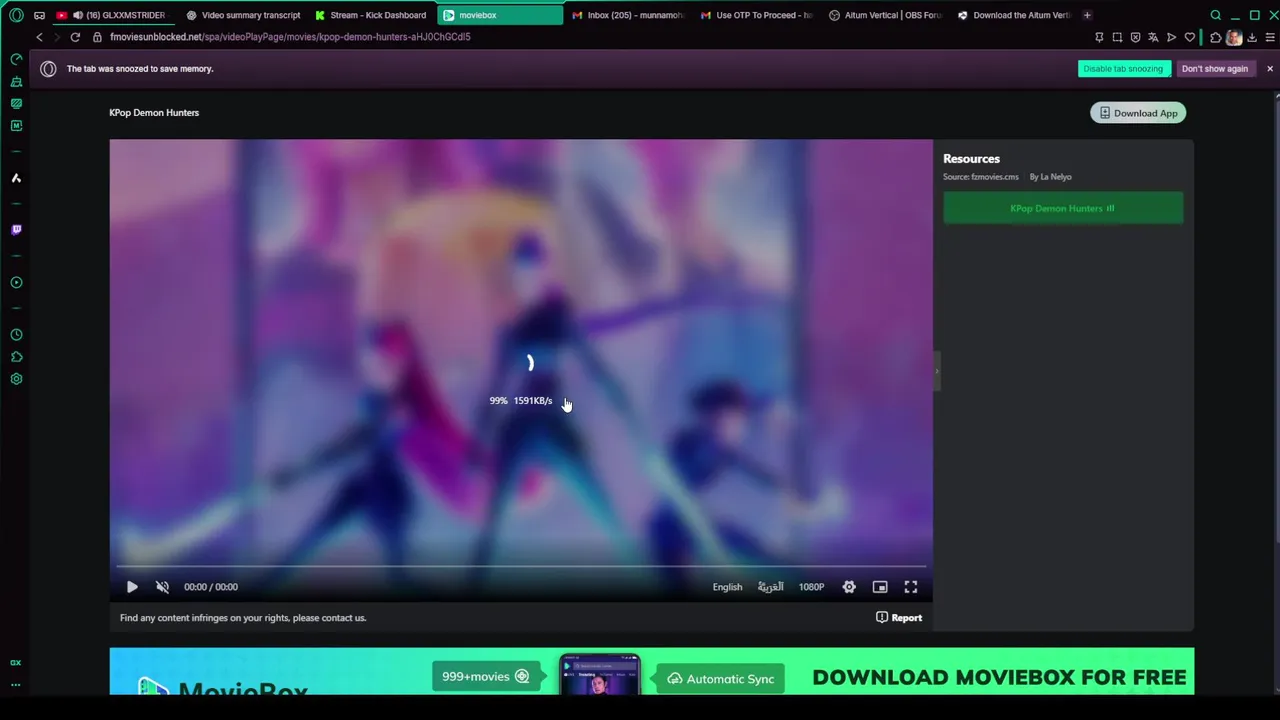Screen dimensions: 1280x720
Task: Switch to GLXXMSTRIDER YouTube tab
Action: pos(112,15)
